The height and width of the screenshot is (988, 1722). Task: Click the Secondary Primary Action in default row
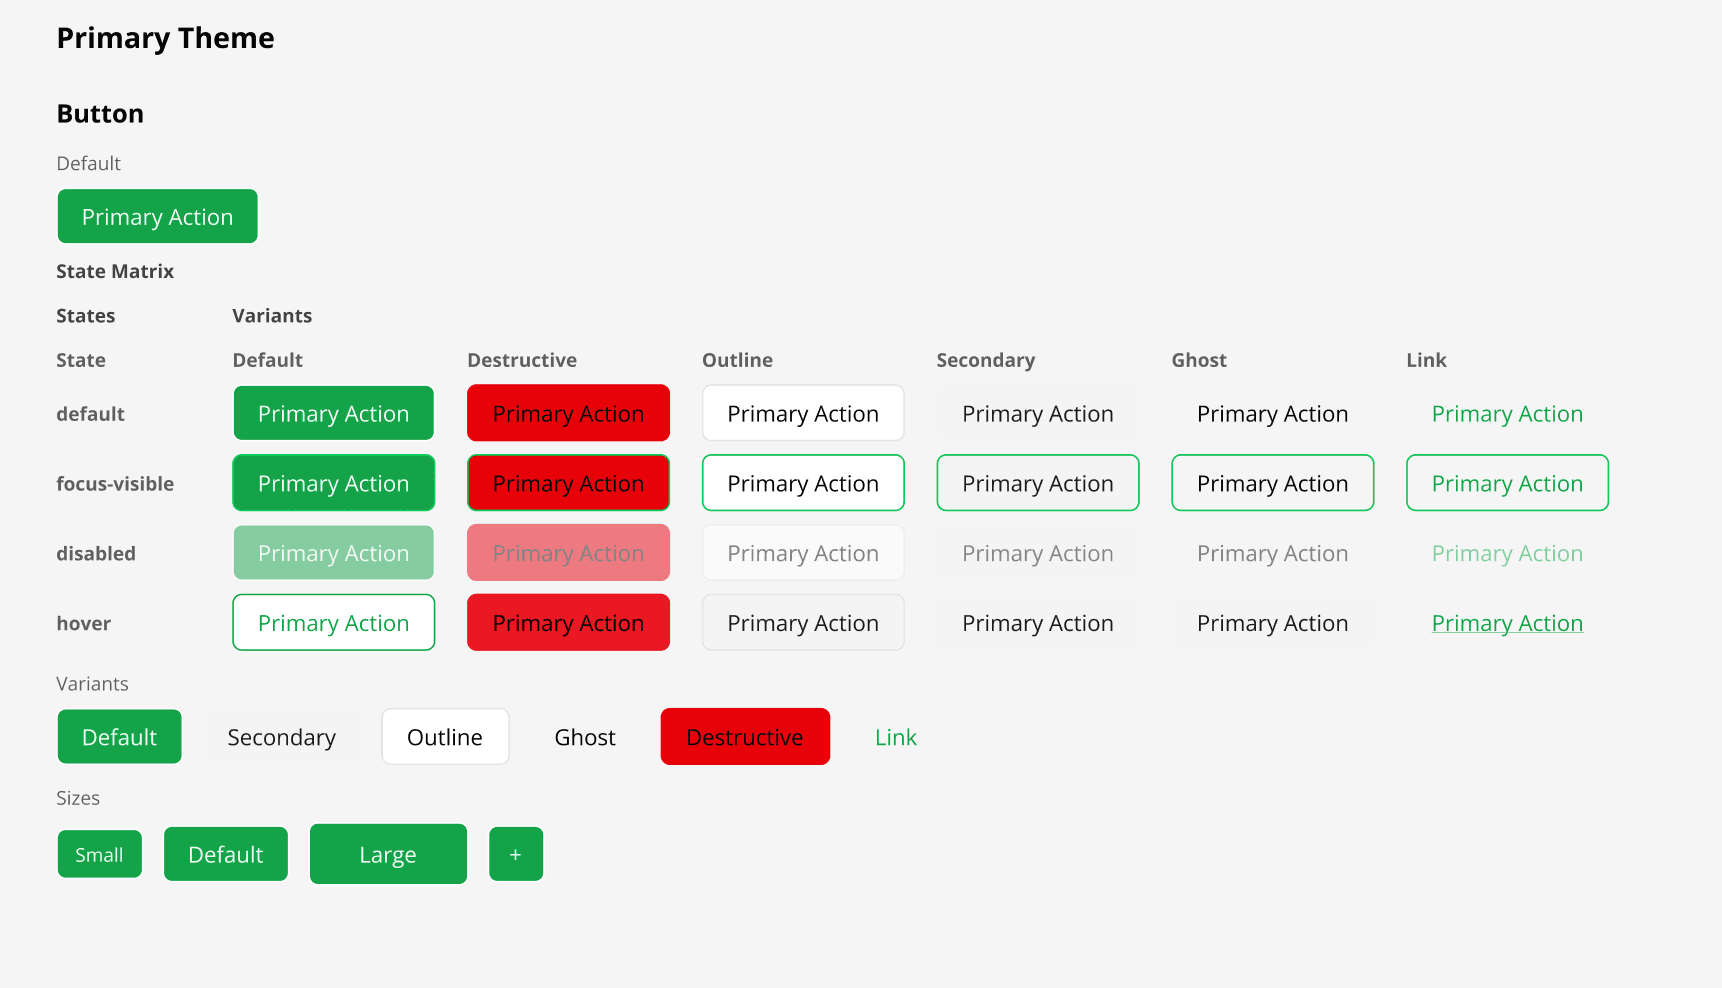(1037, 413)
